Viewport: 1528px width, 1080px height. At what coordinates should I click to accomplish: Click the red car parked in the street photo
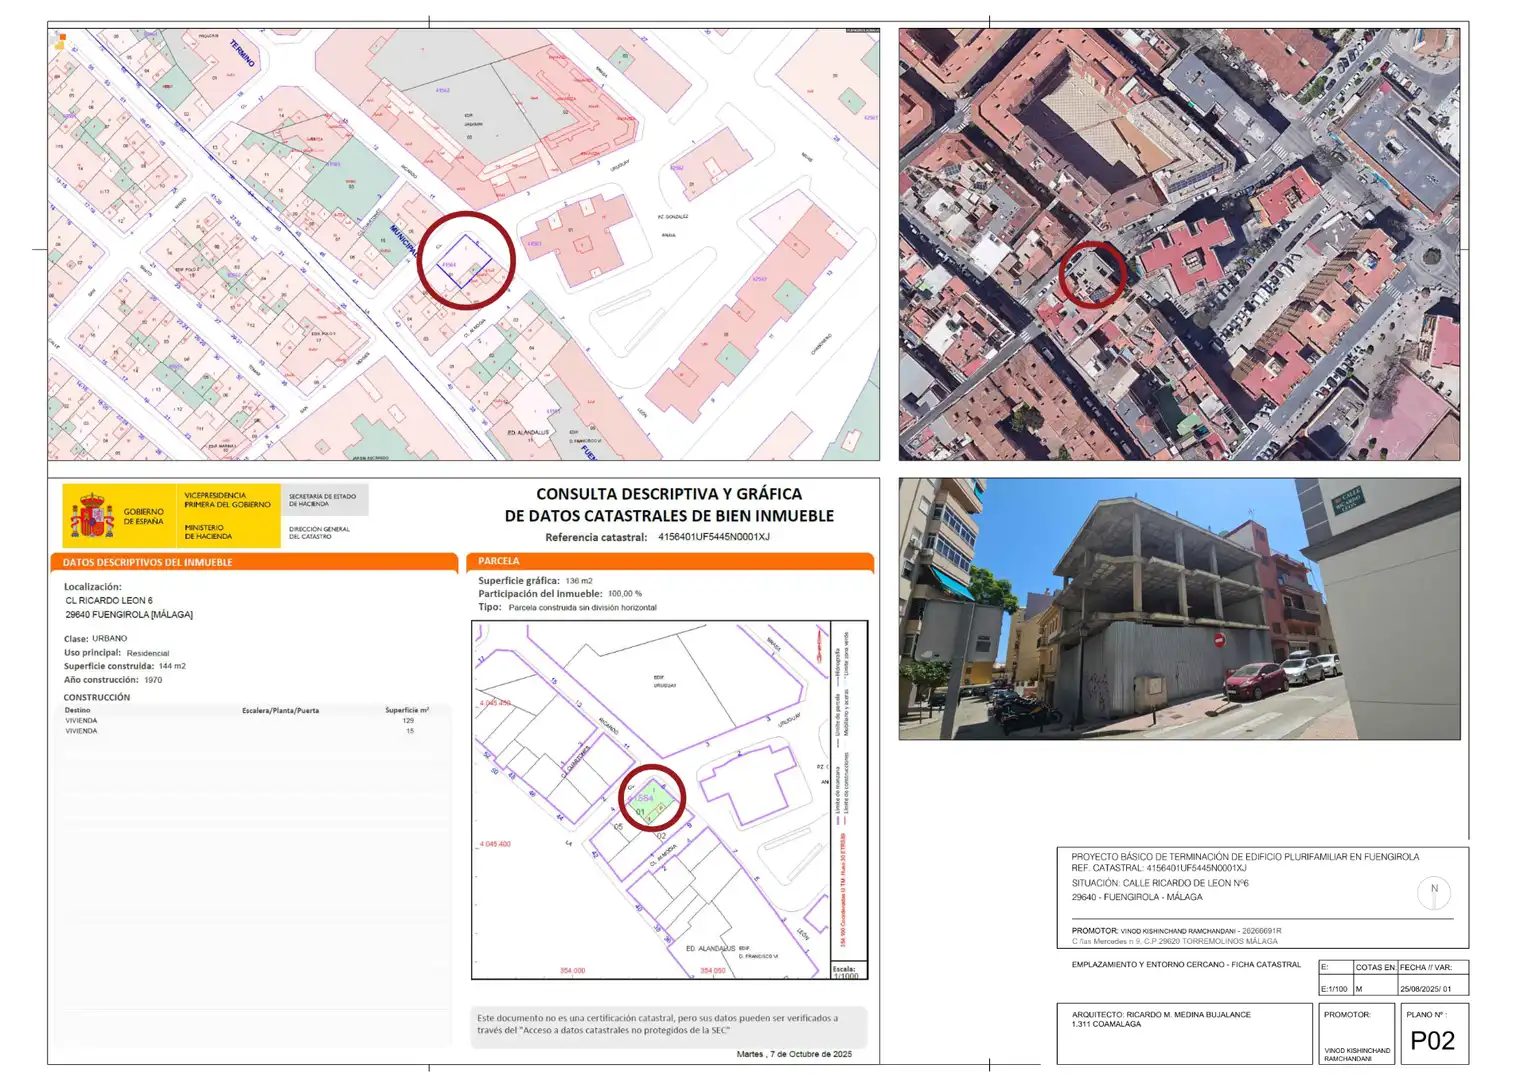[1256, 680]
